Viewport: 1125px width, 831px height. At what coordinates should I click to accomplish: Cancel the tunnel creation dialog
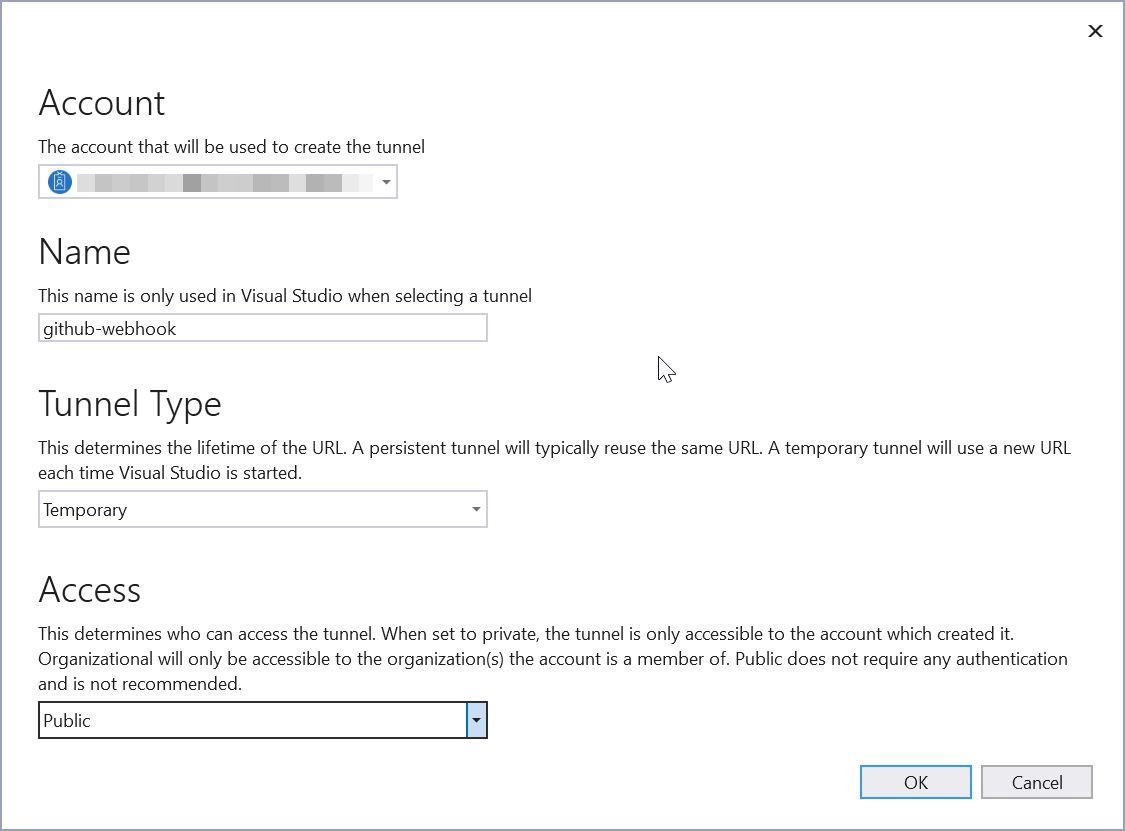(x=1037, y=782)
